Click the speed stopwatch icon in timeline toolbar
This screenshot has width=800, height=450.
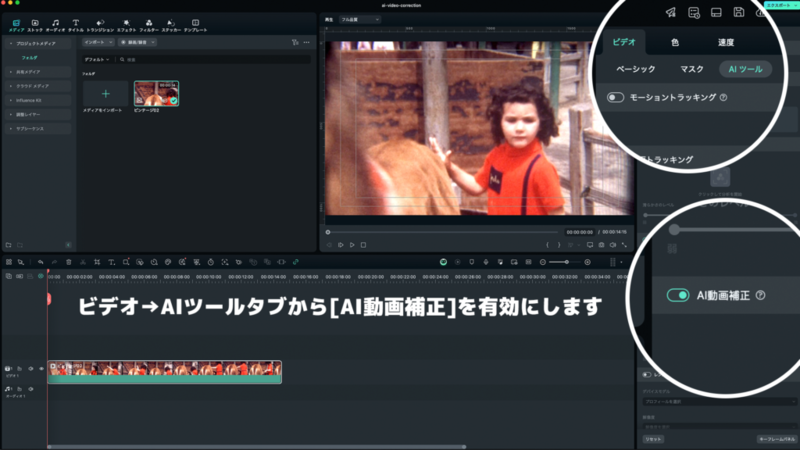tap(211, 262)
